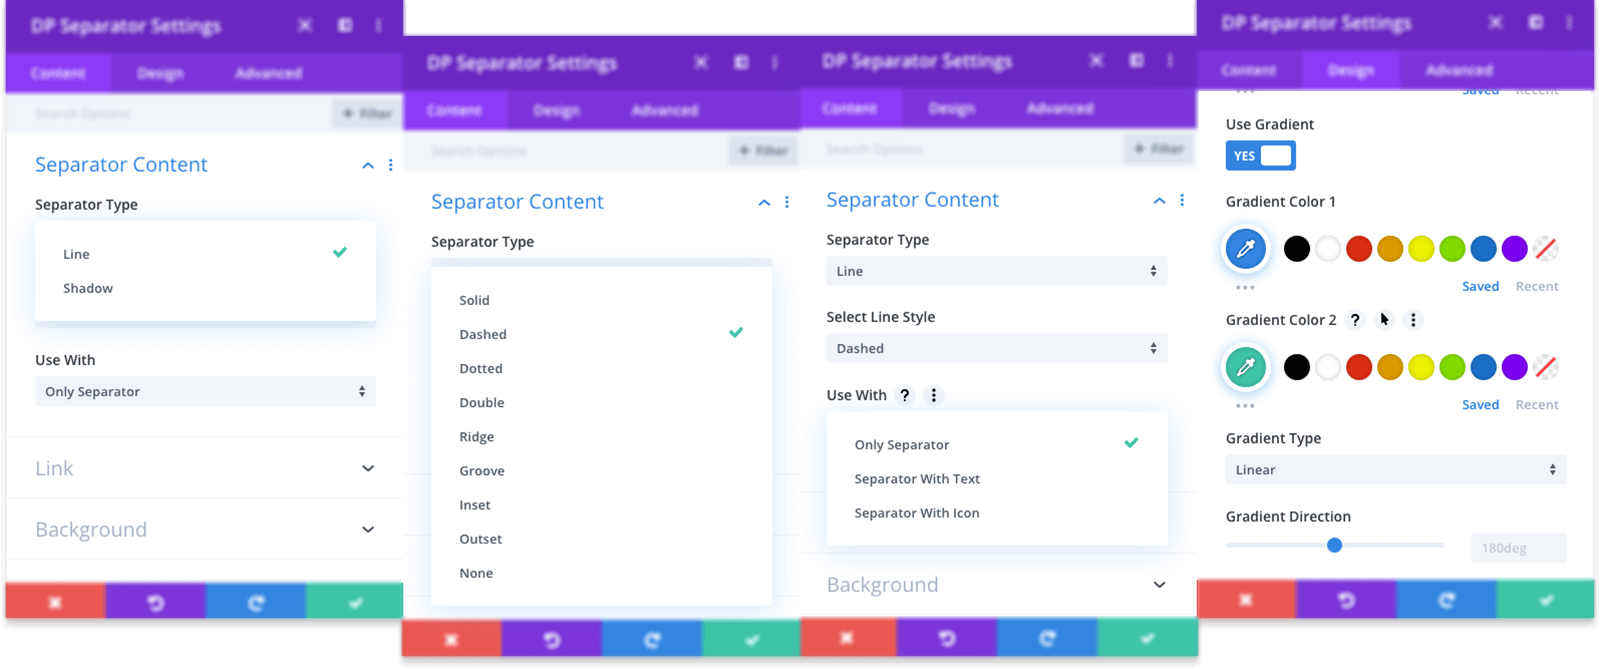Click the help icon next to Use With
This screenshot has width=1600, height=669.
click(x=904, y=395)
